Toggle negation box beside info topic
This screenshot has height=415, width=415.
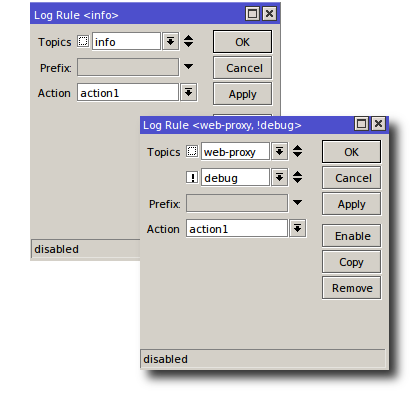click(x=83, y=41)
